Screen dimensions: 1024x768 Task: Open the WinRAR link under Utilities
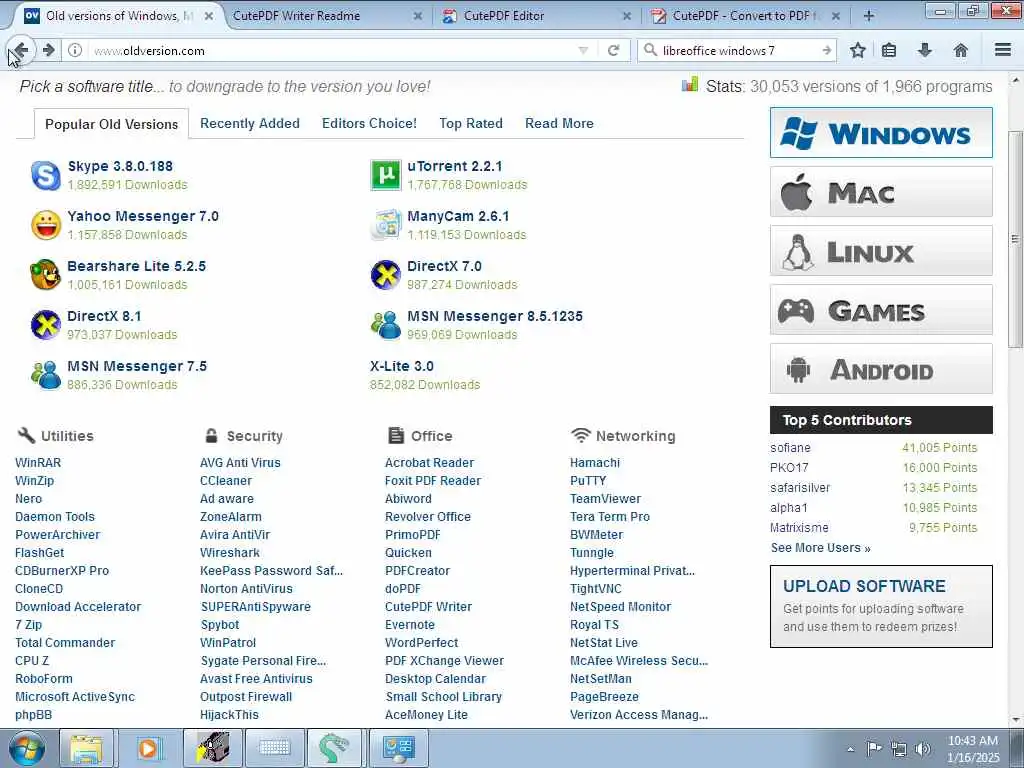coord(38,463)
